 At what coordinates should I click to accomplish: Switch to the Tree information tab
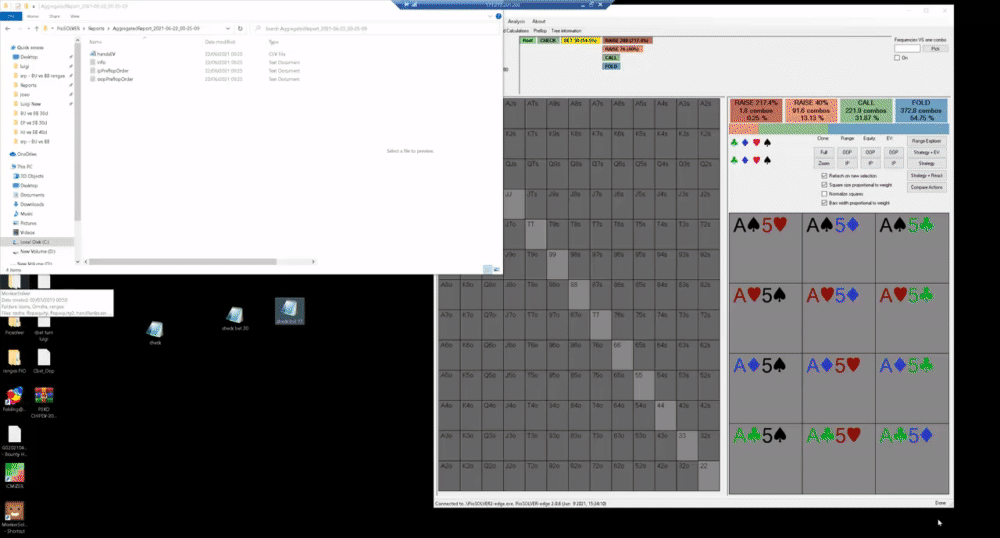(566, 31)
